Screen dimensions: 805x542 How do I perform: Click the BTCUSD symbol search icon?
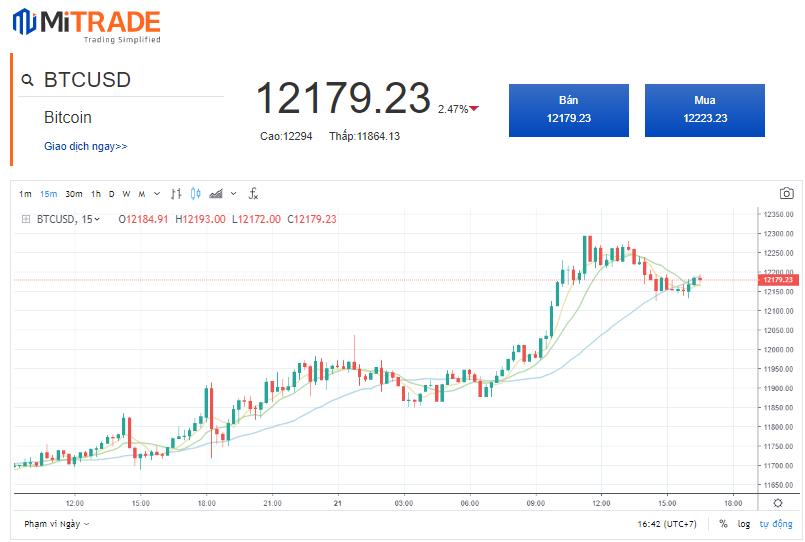pyautogui.click(x=27, y=80)
